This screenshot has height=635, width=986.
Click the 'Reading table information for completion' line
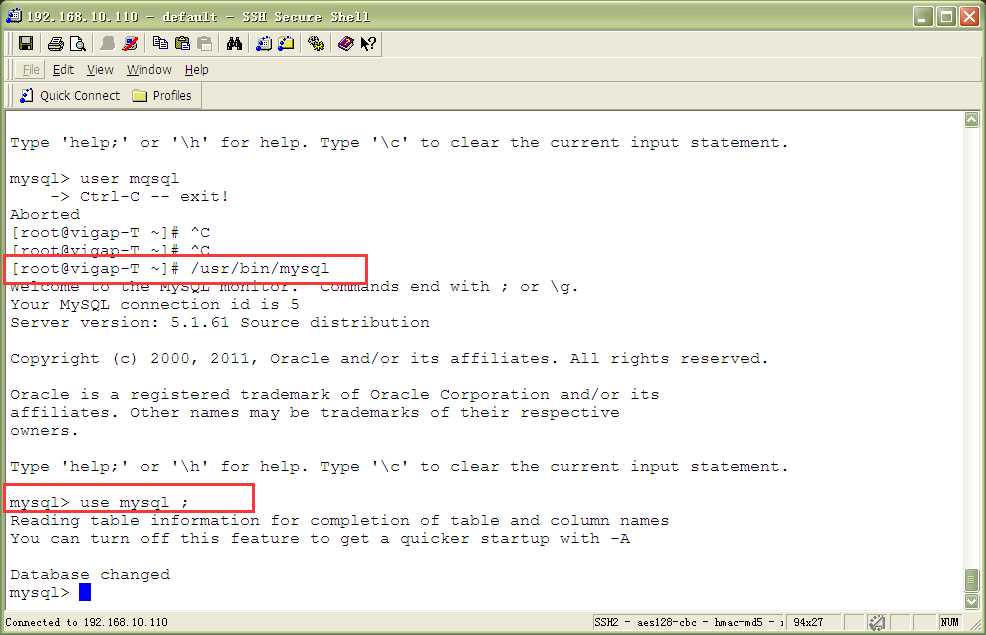340,521
